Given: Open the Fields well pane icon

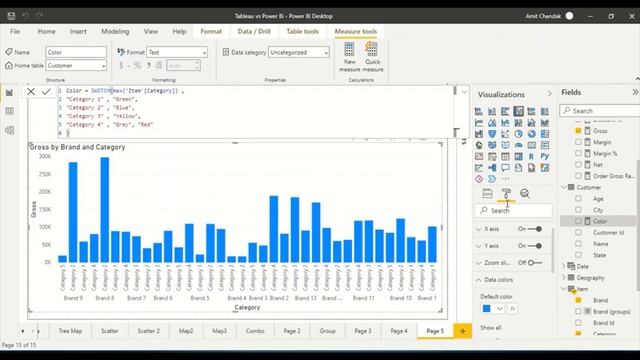Looking at the screenshot, I should tap(487, 193).
